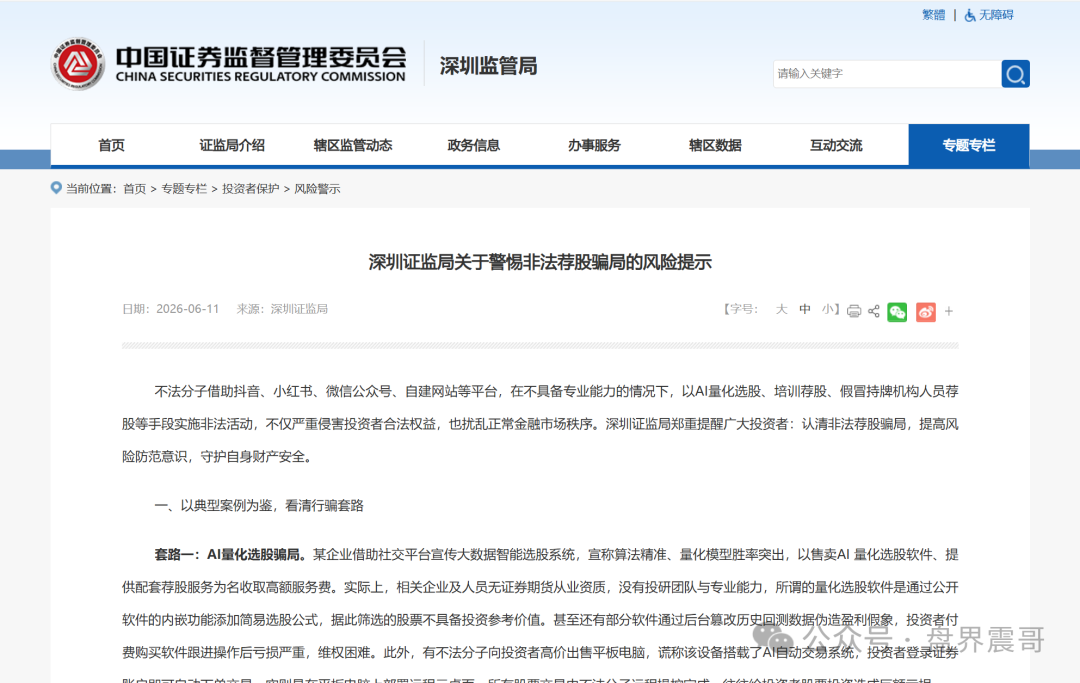Expand more sharing options plus icon

pos(948,311)
